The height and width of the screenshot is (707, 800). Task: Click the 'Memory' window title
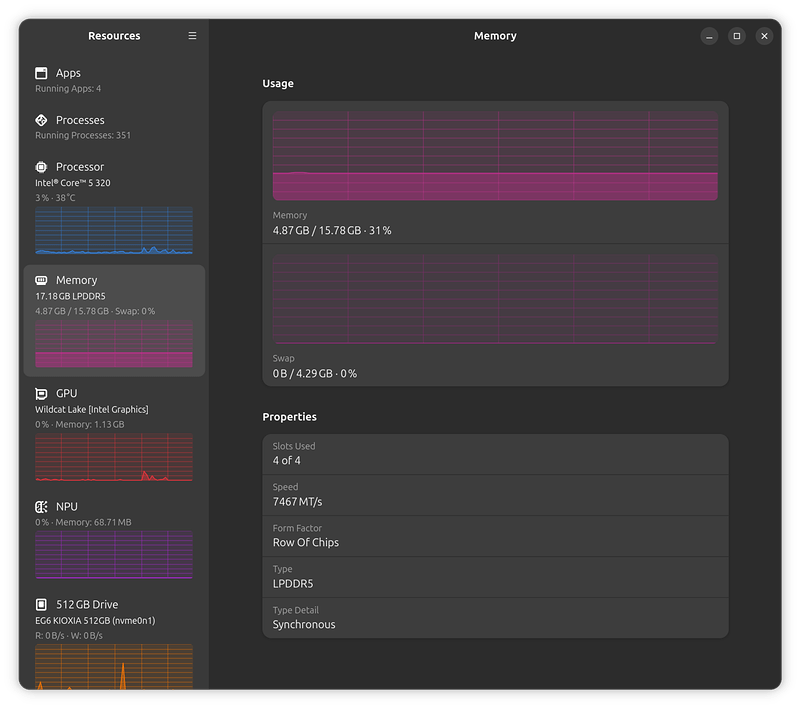click(x=495, y=36)
